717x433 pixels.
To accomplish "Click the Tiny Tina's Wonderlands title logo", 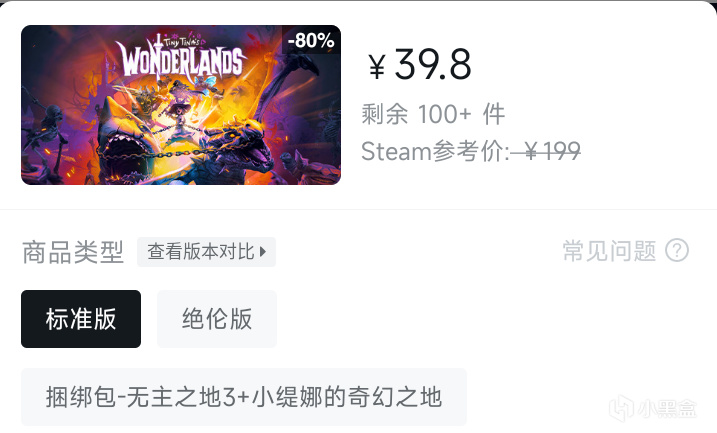I will click(x=182, y=57).
